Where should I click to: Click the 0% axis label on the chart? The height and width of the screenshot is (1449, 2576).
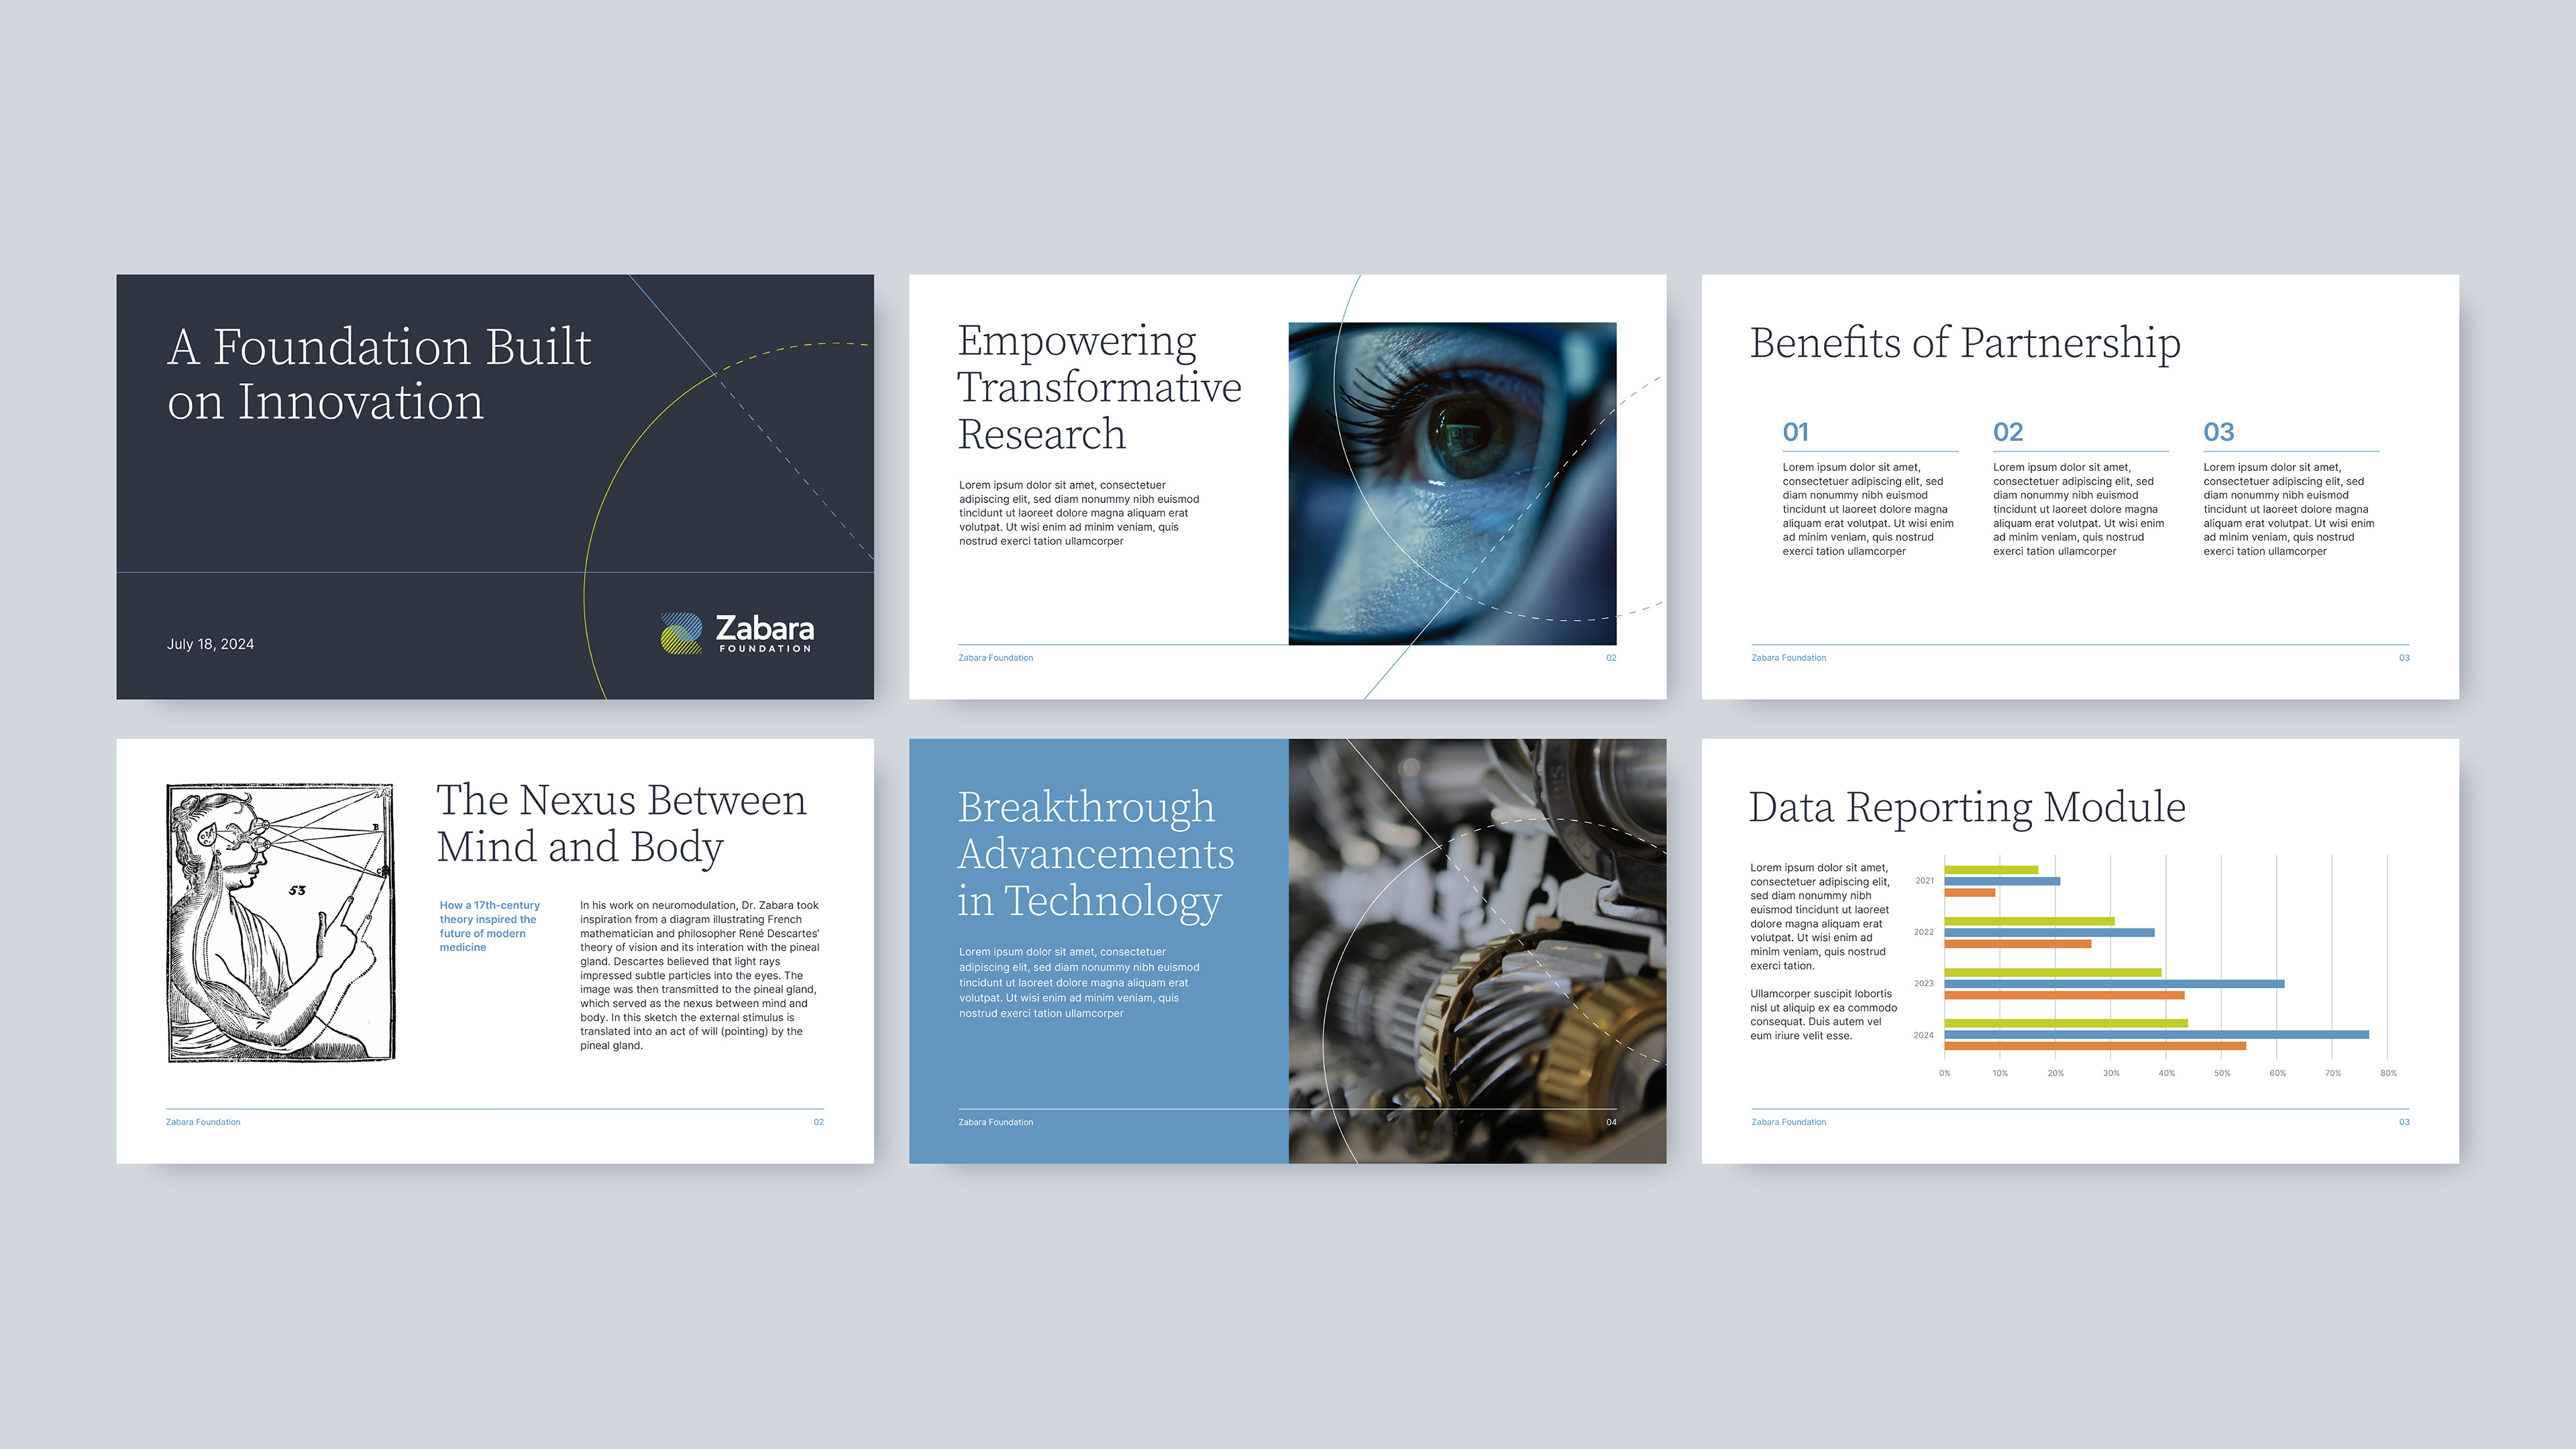[x=1945, y=1073]
